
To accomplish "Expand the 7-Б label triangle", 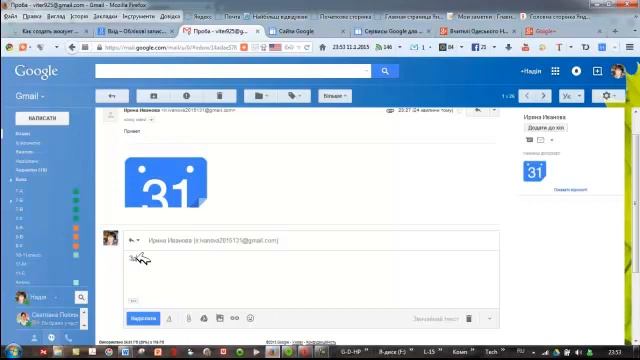I will [x=11, y=201].
